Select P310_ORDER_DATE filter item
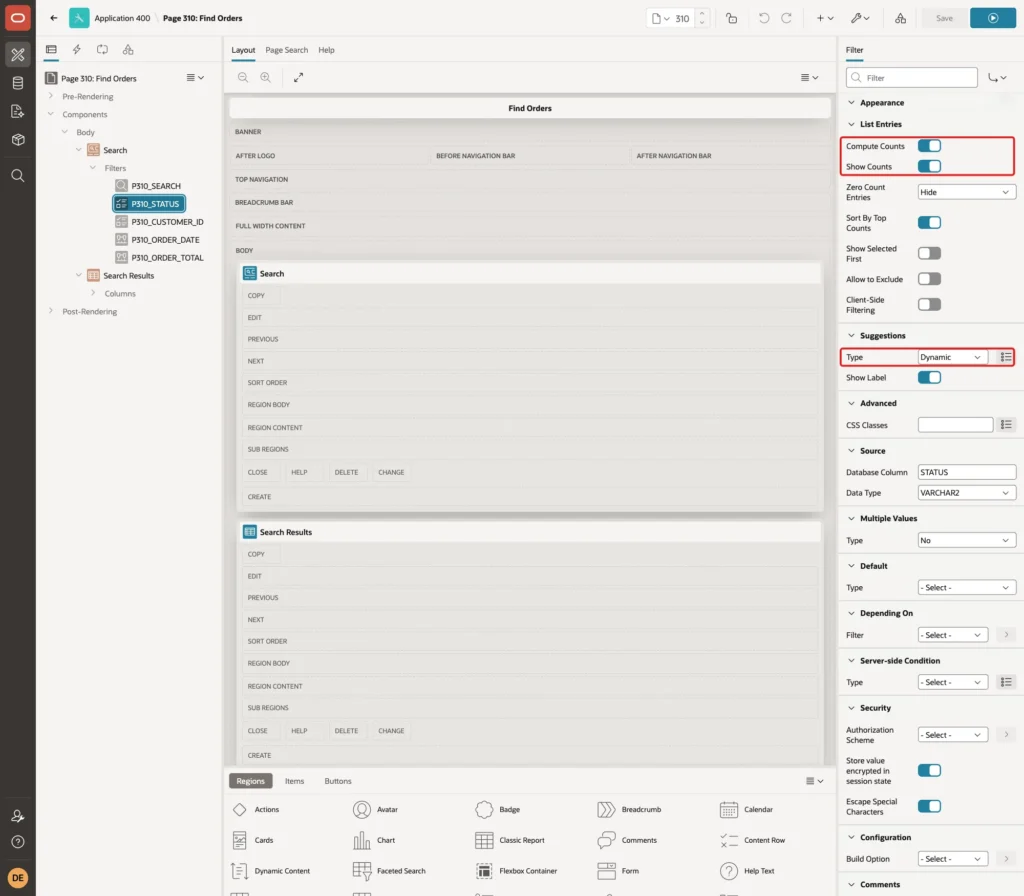Viewport: 1024px width, 896px height. [165, 240]
